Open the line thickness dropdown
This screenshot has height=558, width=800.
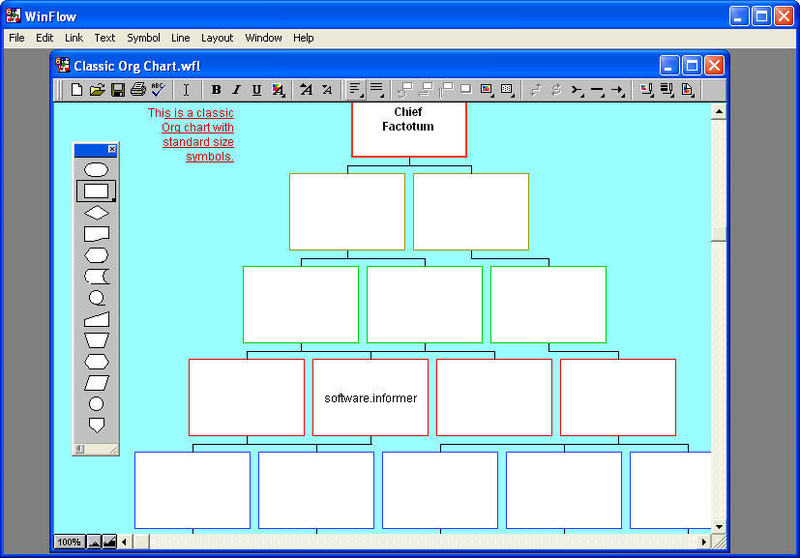pyautogui.click(x=597, y=90)
